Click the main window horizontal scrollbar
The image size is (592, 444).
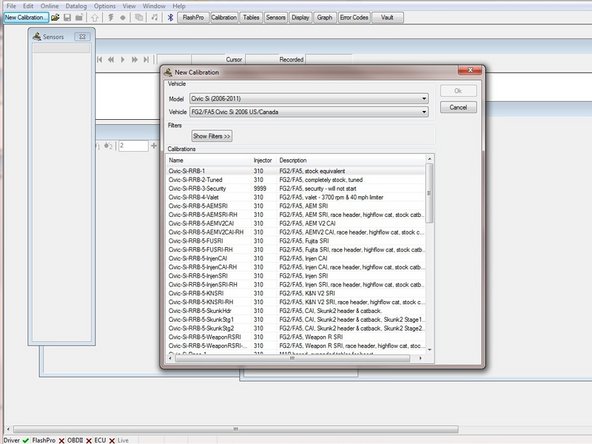coord(236,429)
